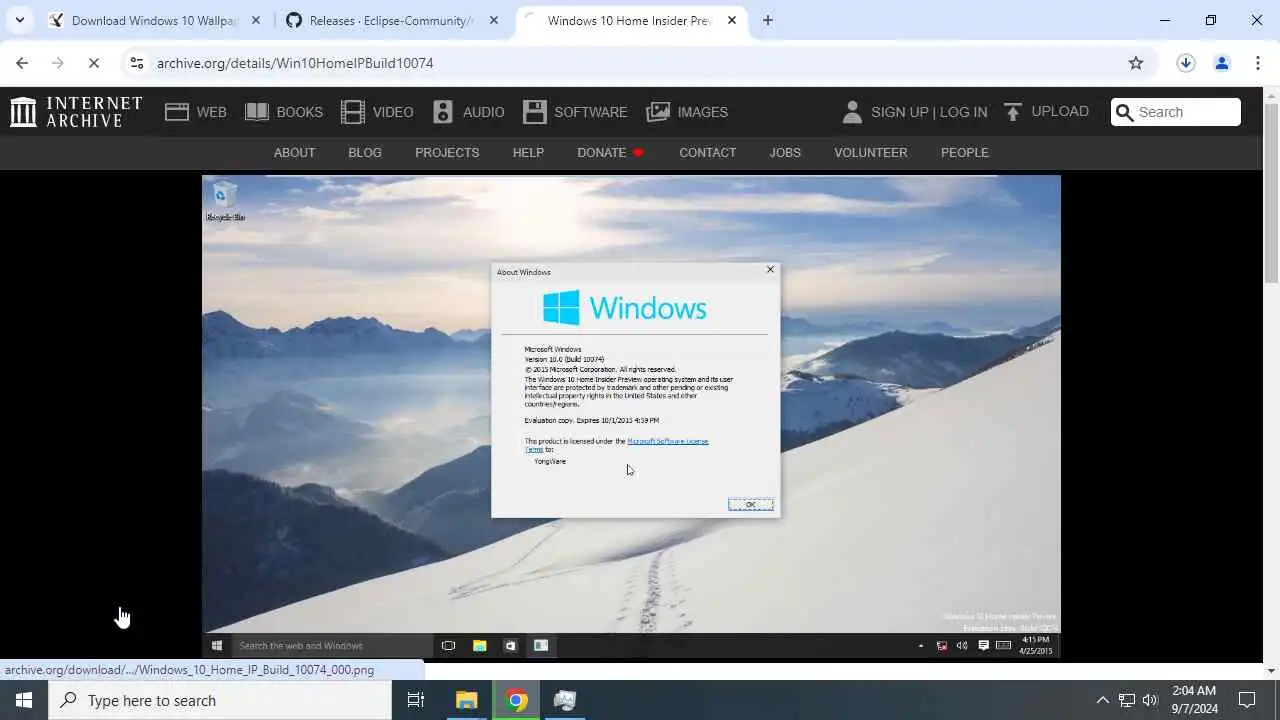The width and height of the screenshot is (1280, 720).
Task: Open the taskbar app right of Chrome
Action: coord(565,700)
